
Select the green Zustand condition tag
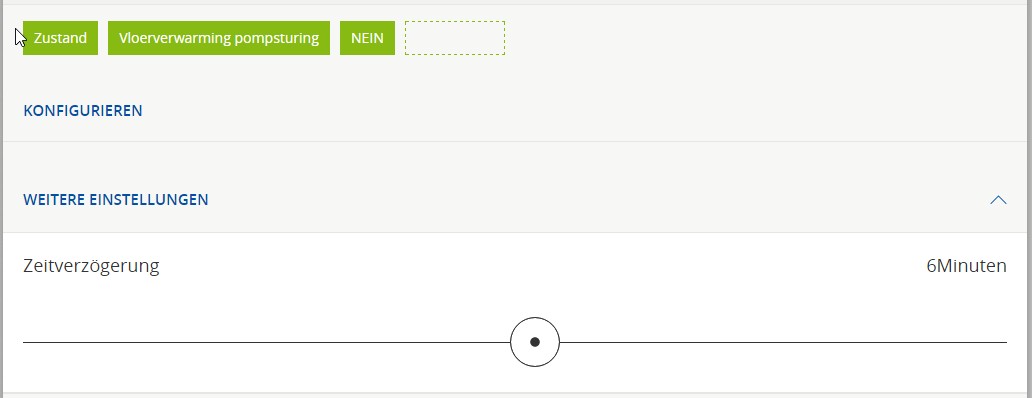coord(61,38)
